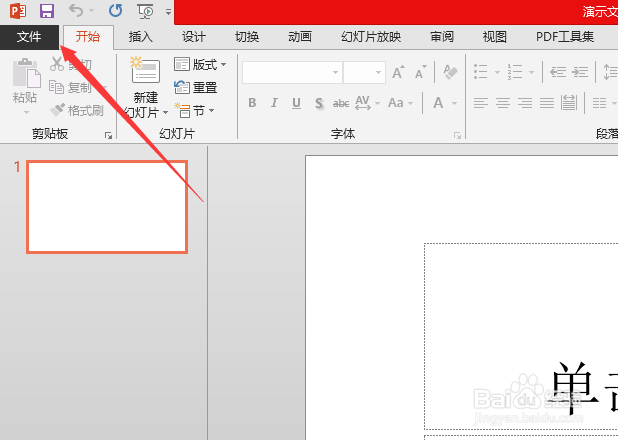Screen dimensions: 618x440
Task: Open the 幻灯片放映 tab
Action: click(371, 37)
